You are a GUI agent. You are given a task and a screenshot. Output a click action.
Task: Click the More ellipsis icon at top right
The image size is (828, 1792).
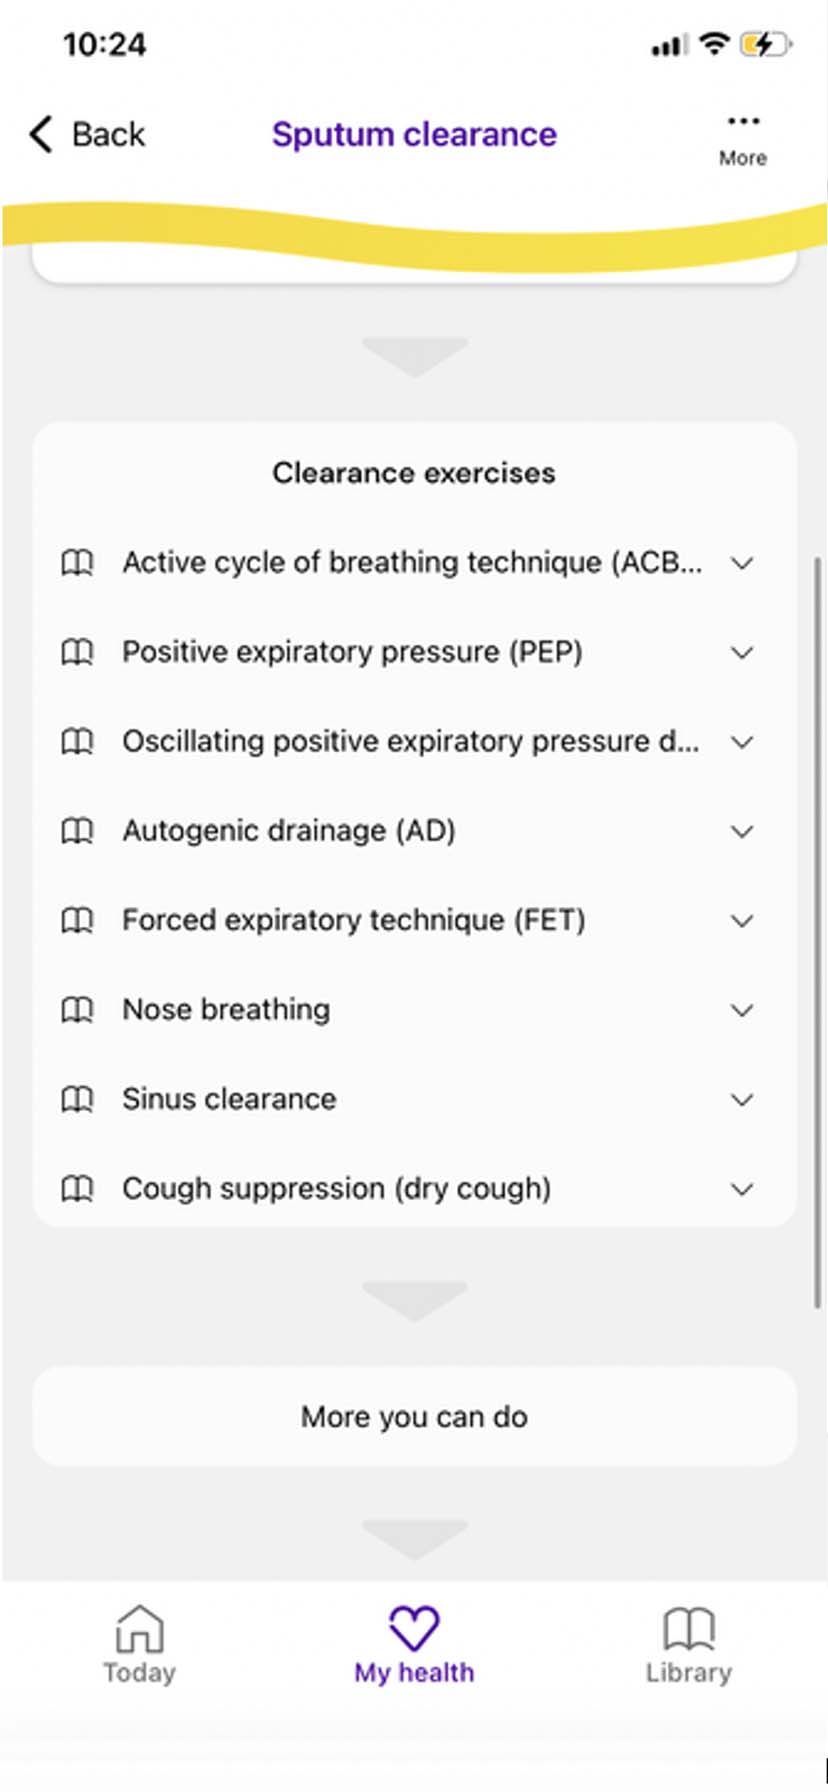(743, 121)
